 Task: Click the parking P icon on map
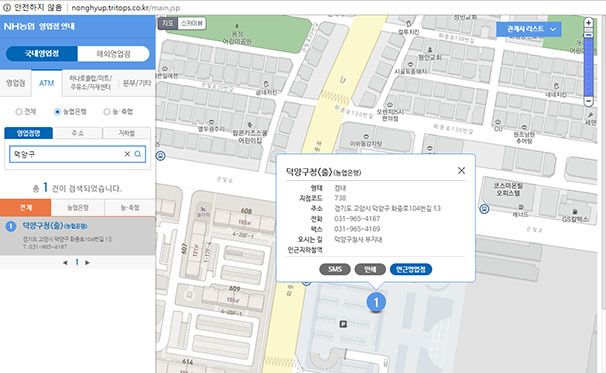(343, 324)
